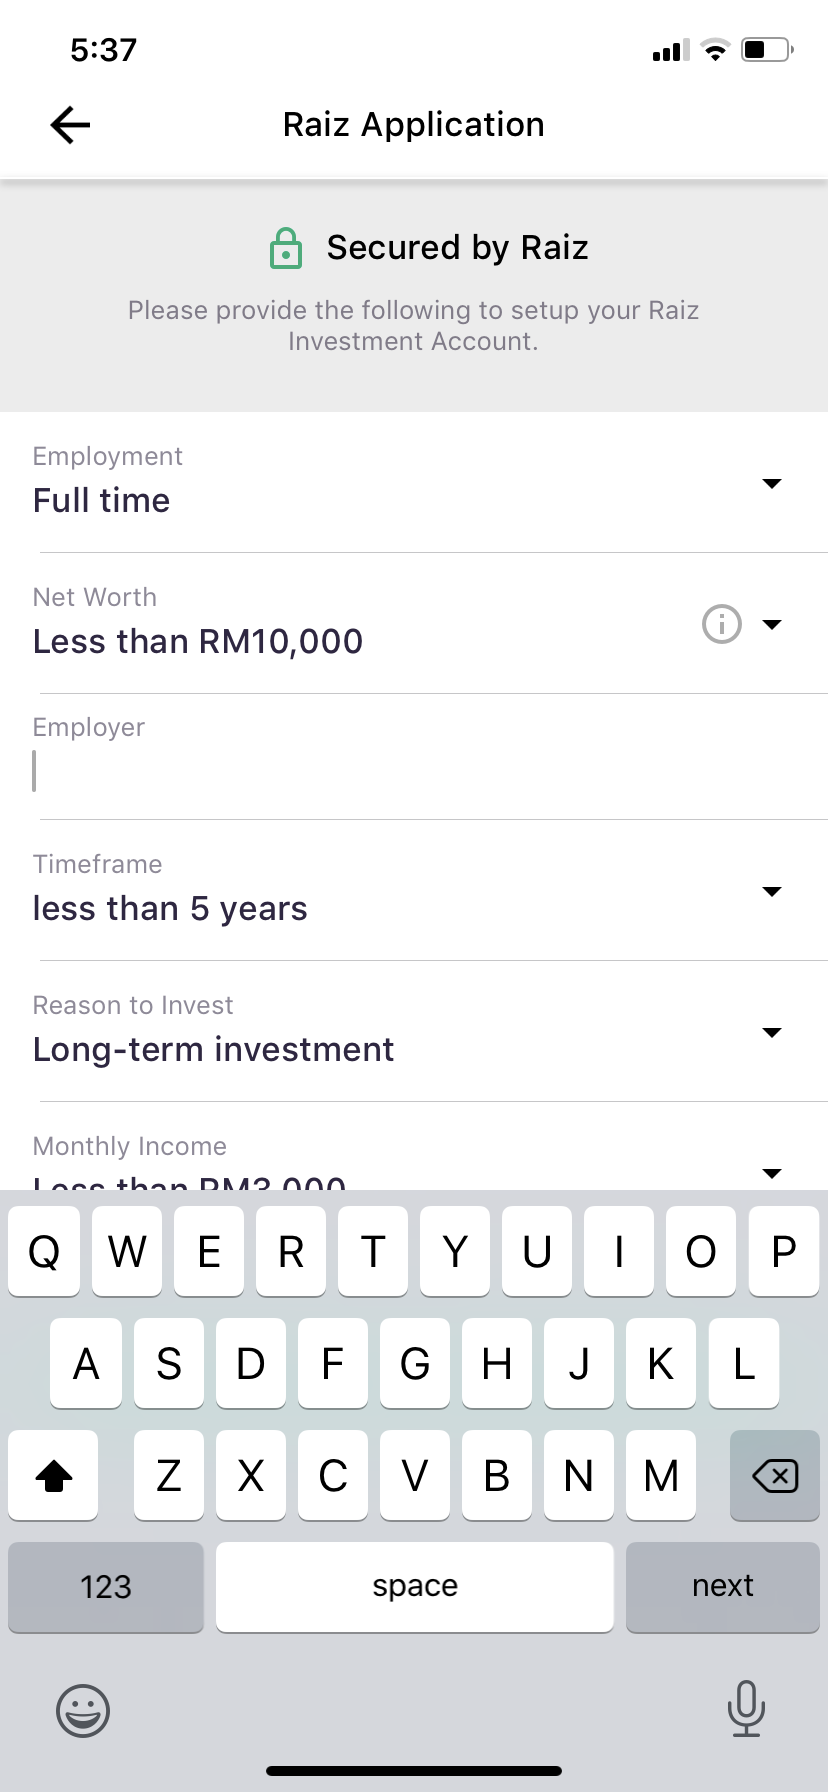
Task: Tap the back arrow icon
Action: coord(70,125)
